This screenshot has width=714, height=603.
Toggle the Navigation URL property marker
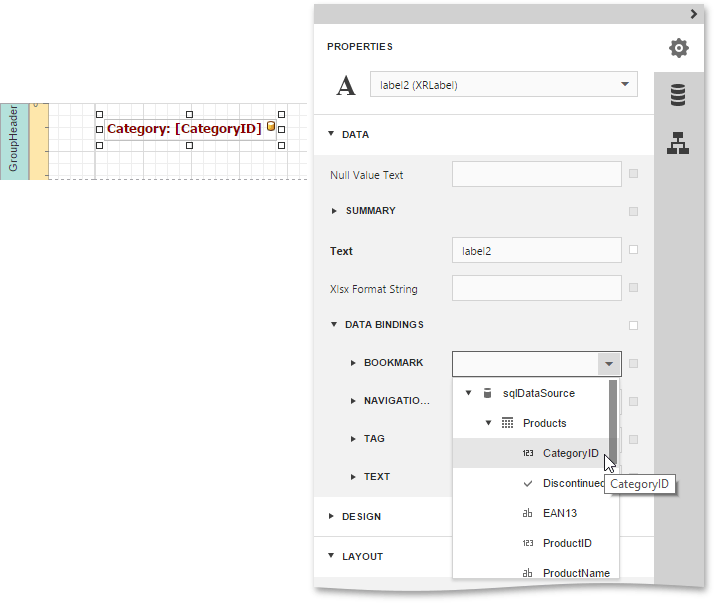point(633,401)
